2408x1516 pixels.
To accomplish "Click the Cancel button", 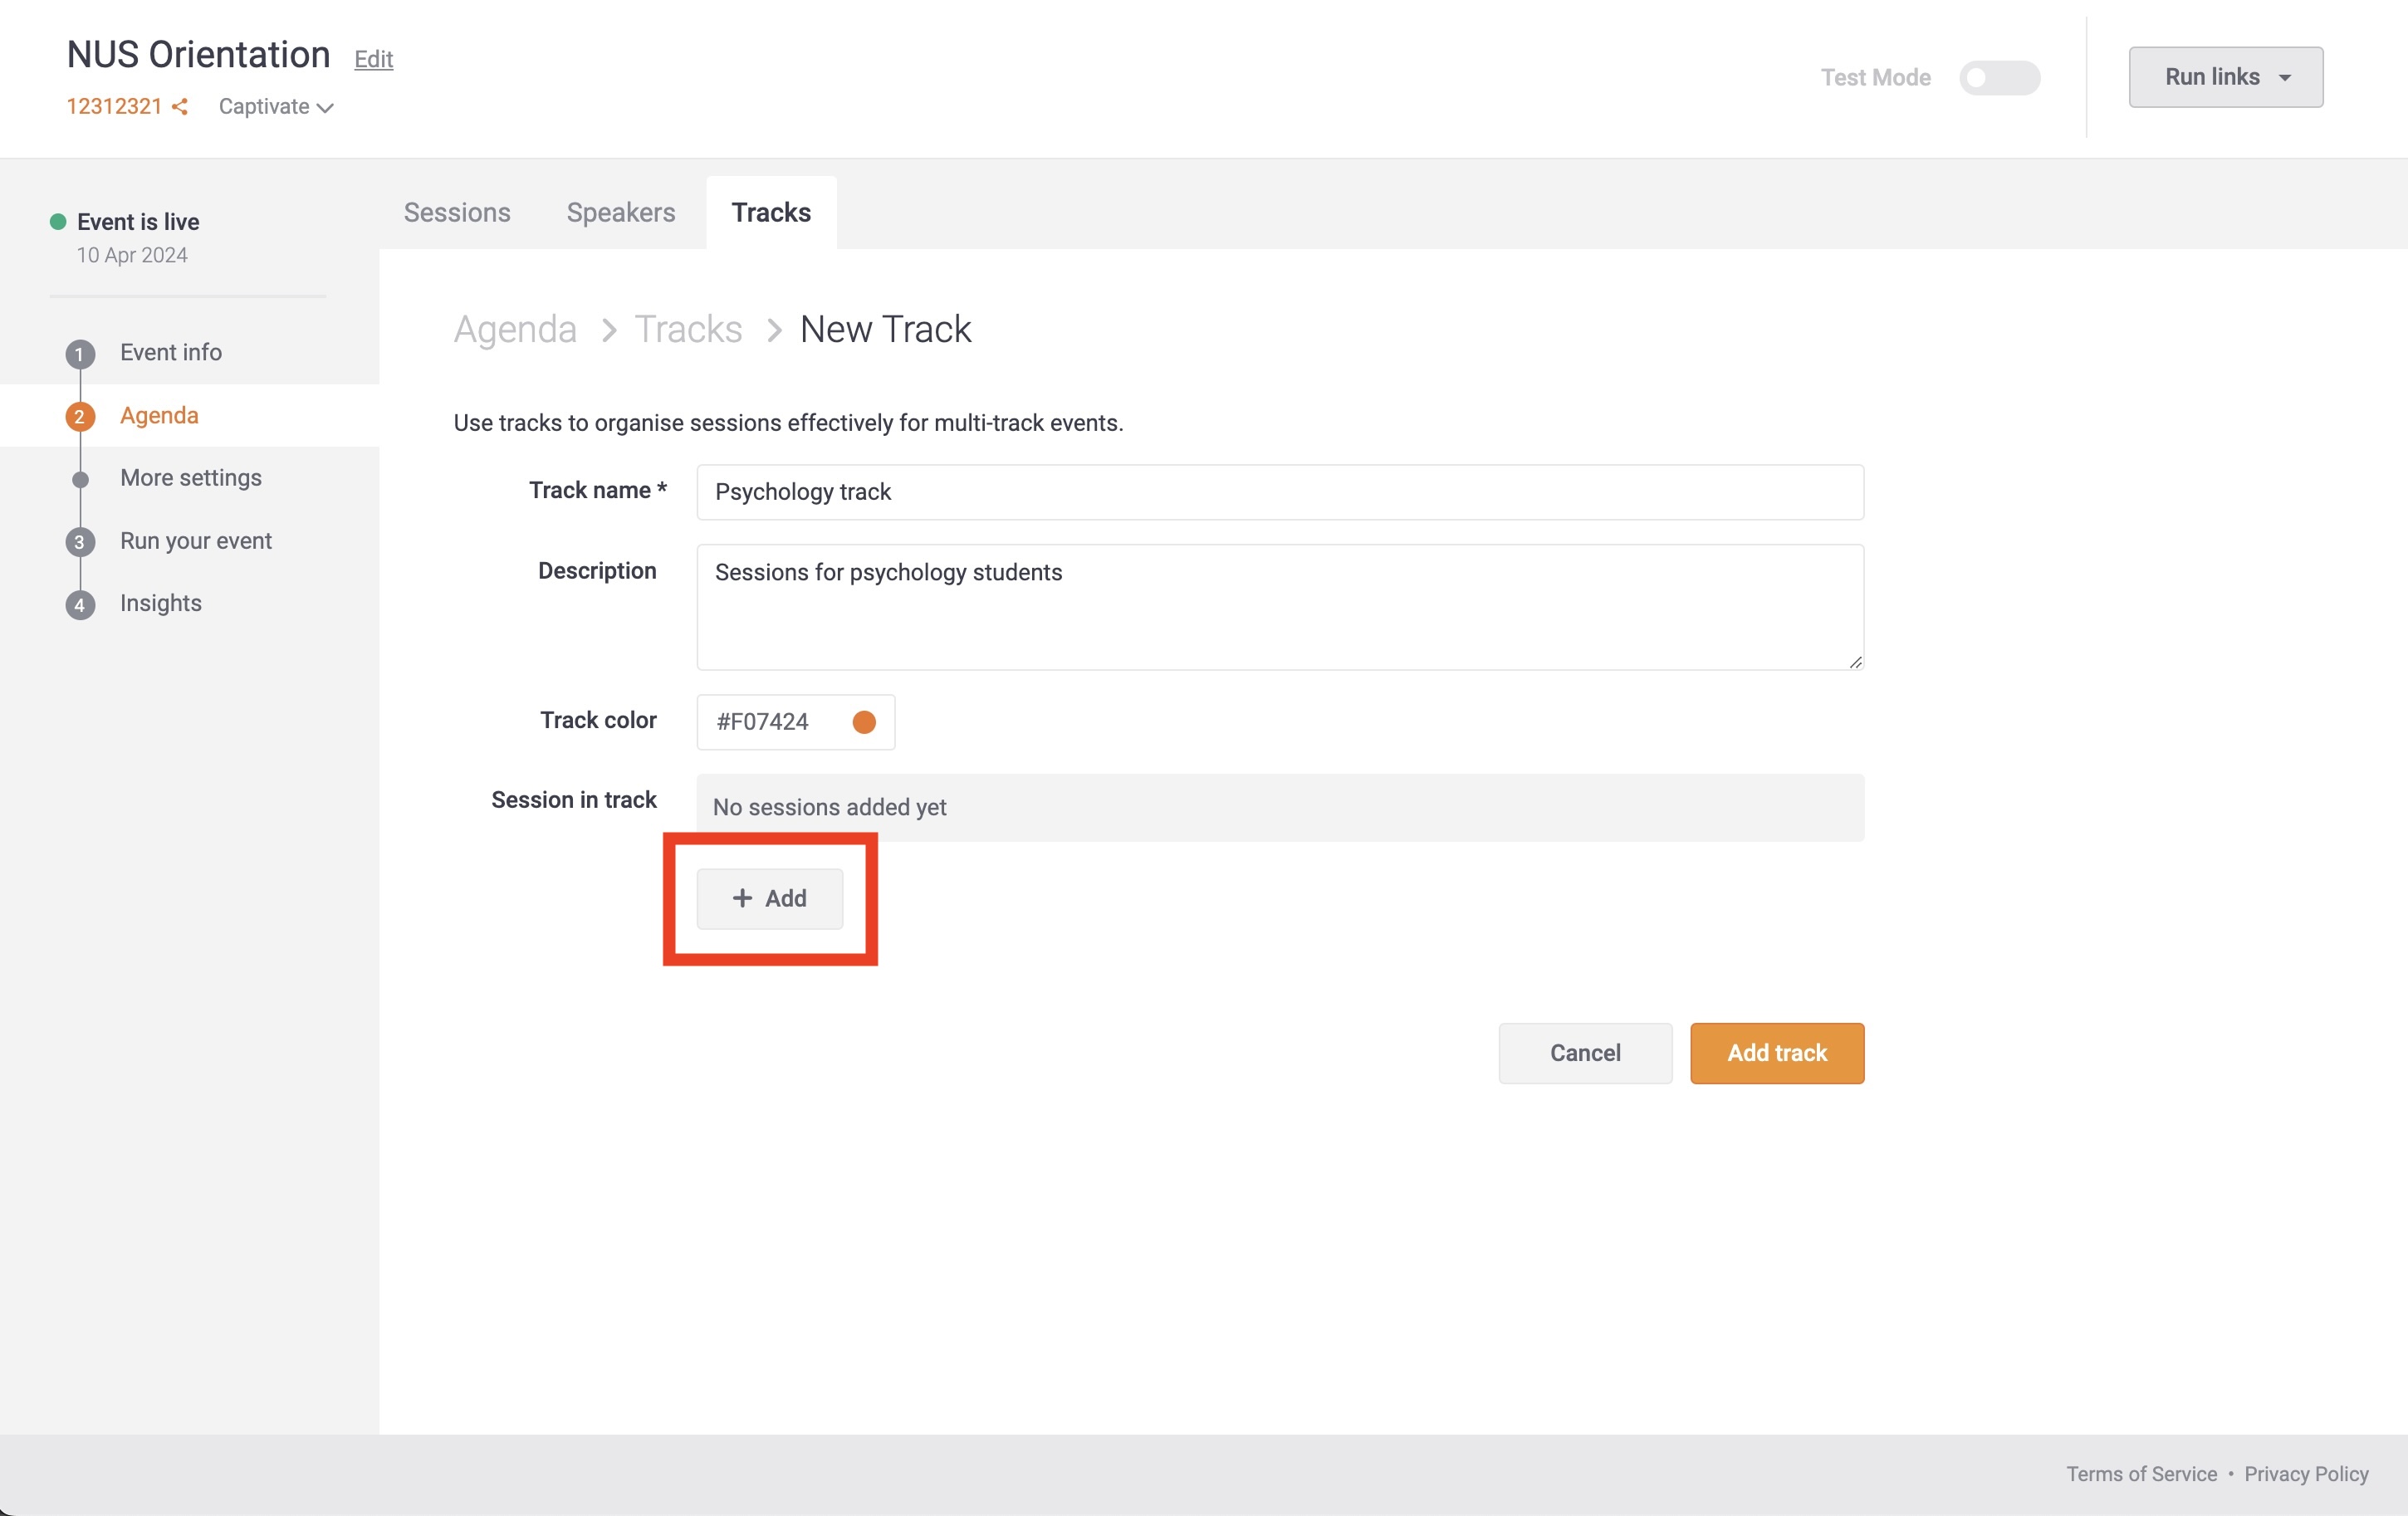I will [x=1584, y=1053].
